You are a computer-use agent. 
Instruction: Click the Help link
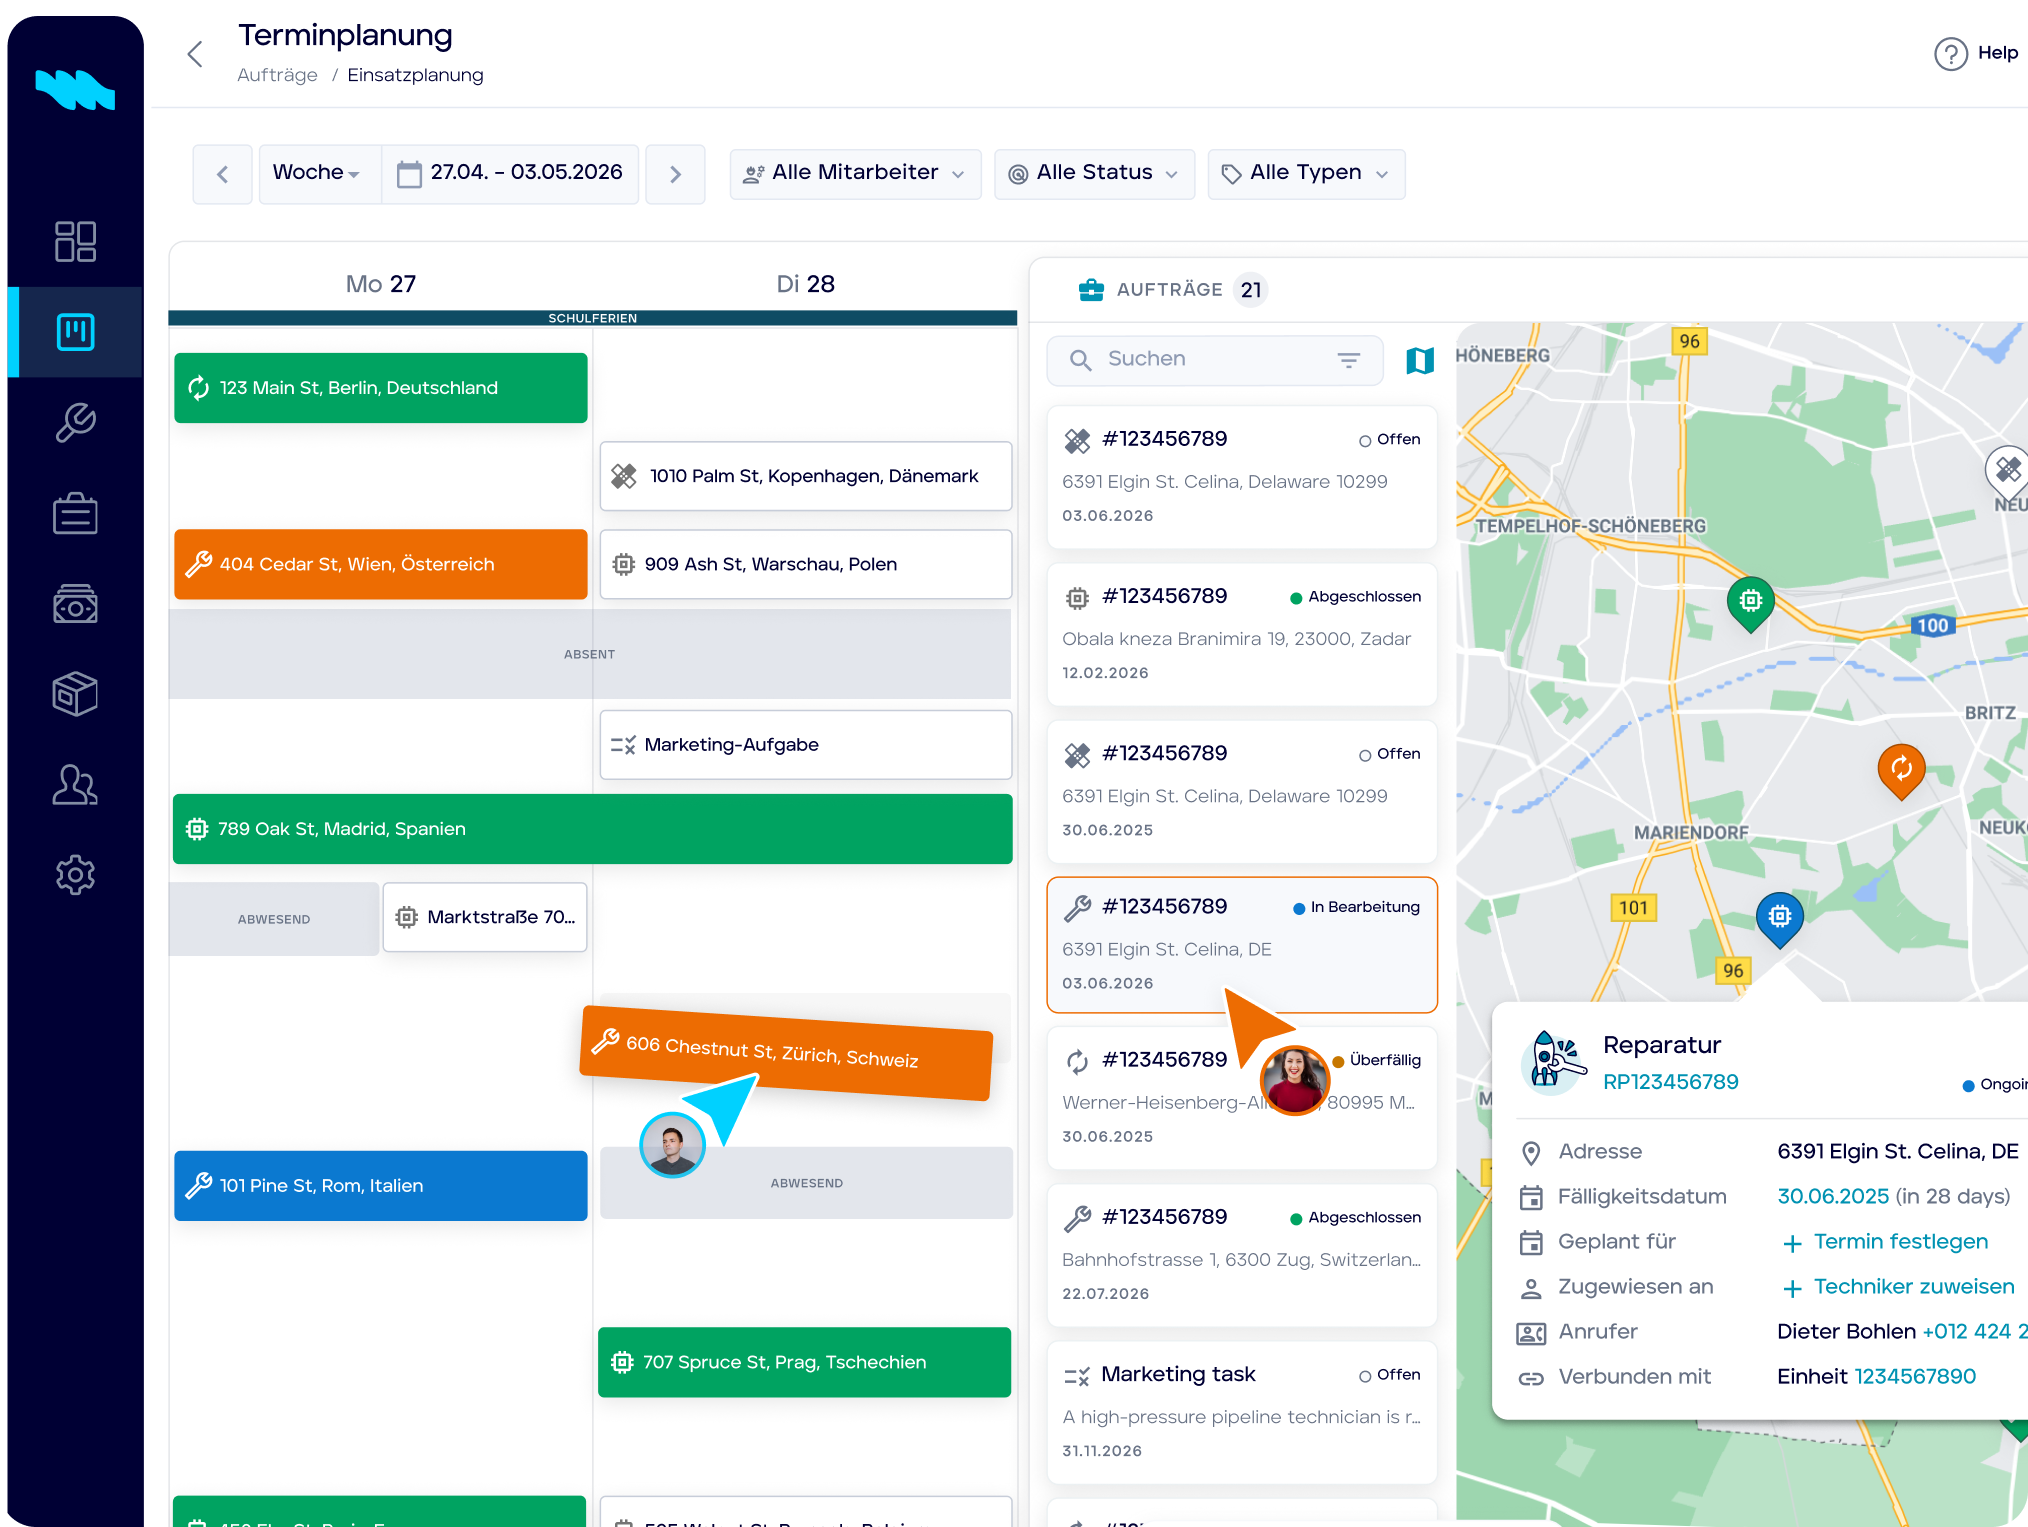1997,53
